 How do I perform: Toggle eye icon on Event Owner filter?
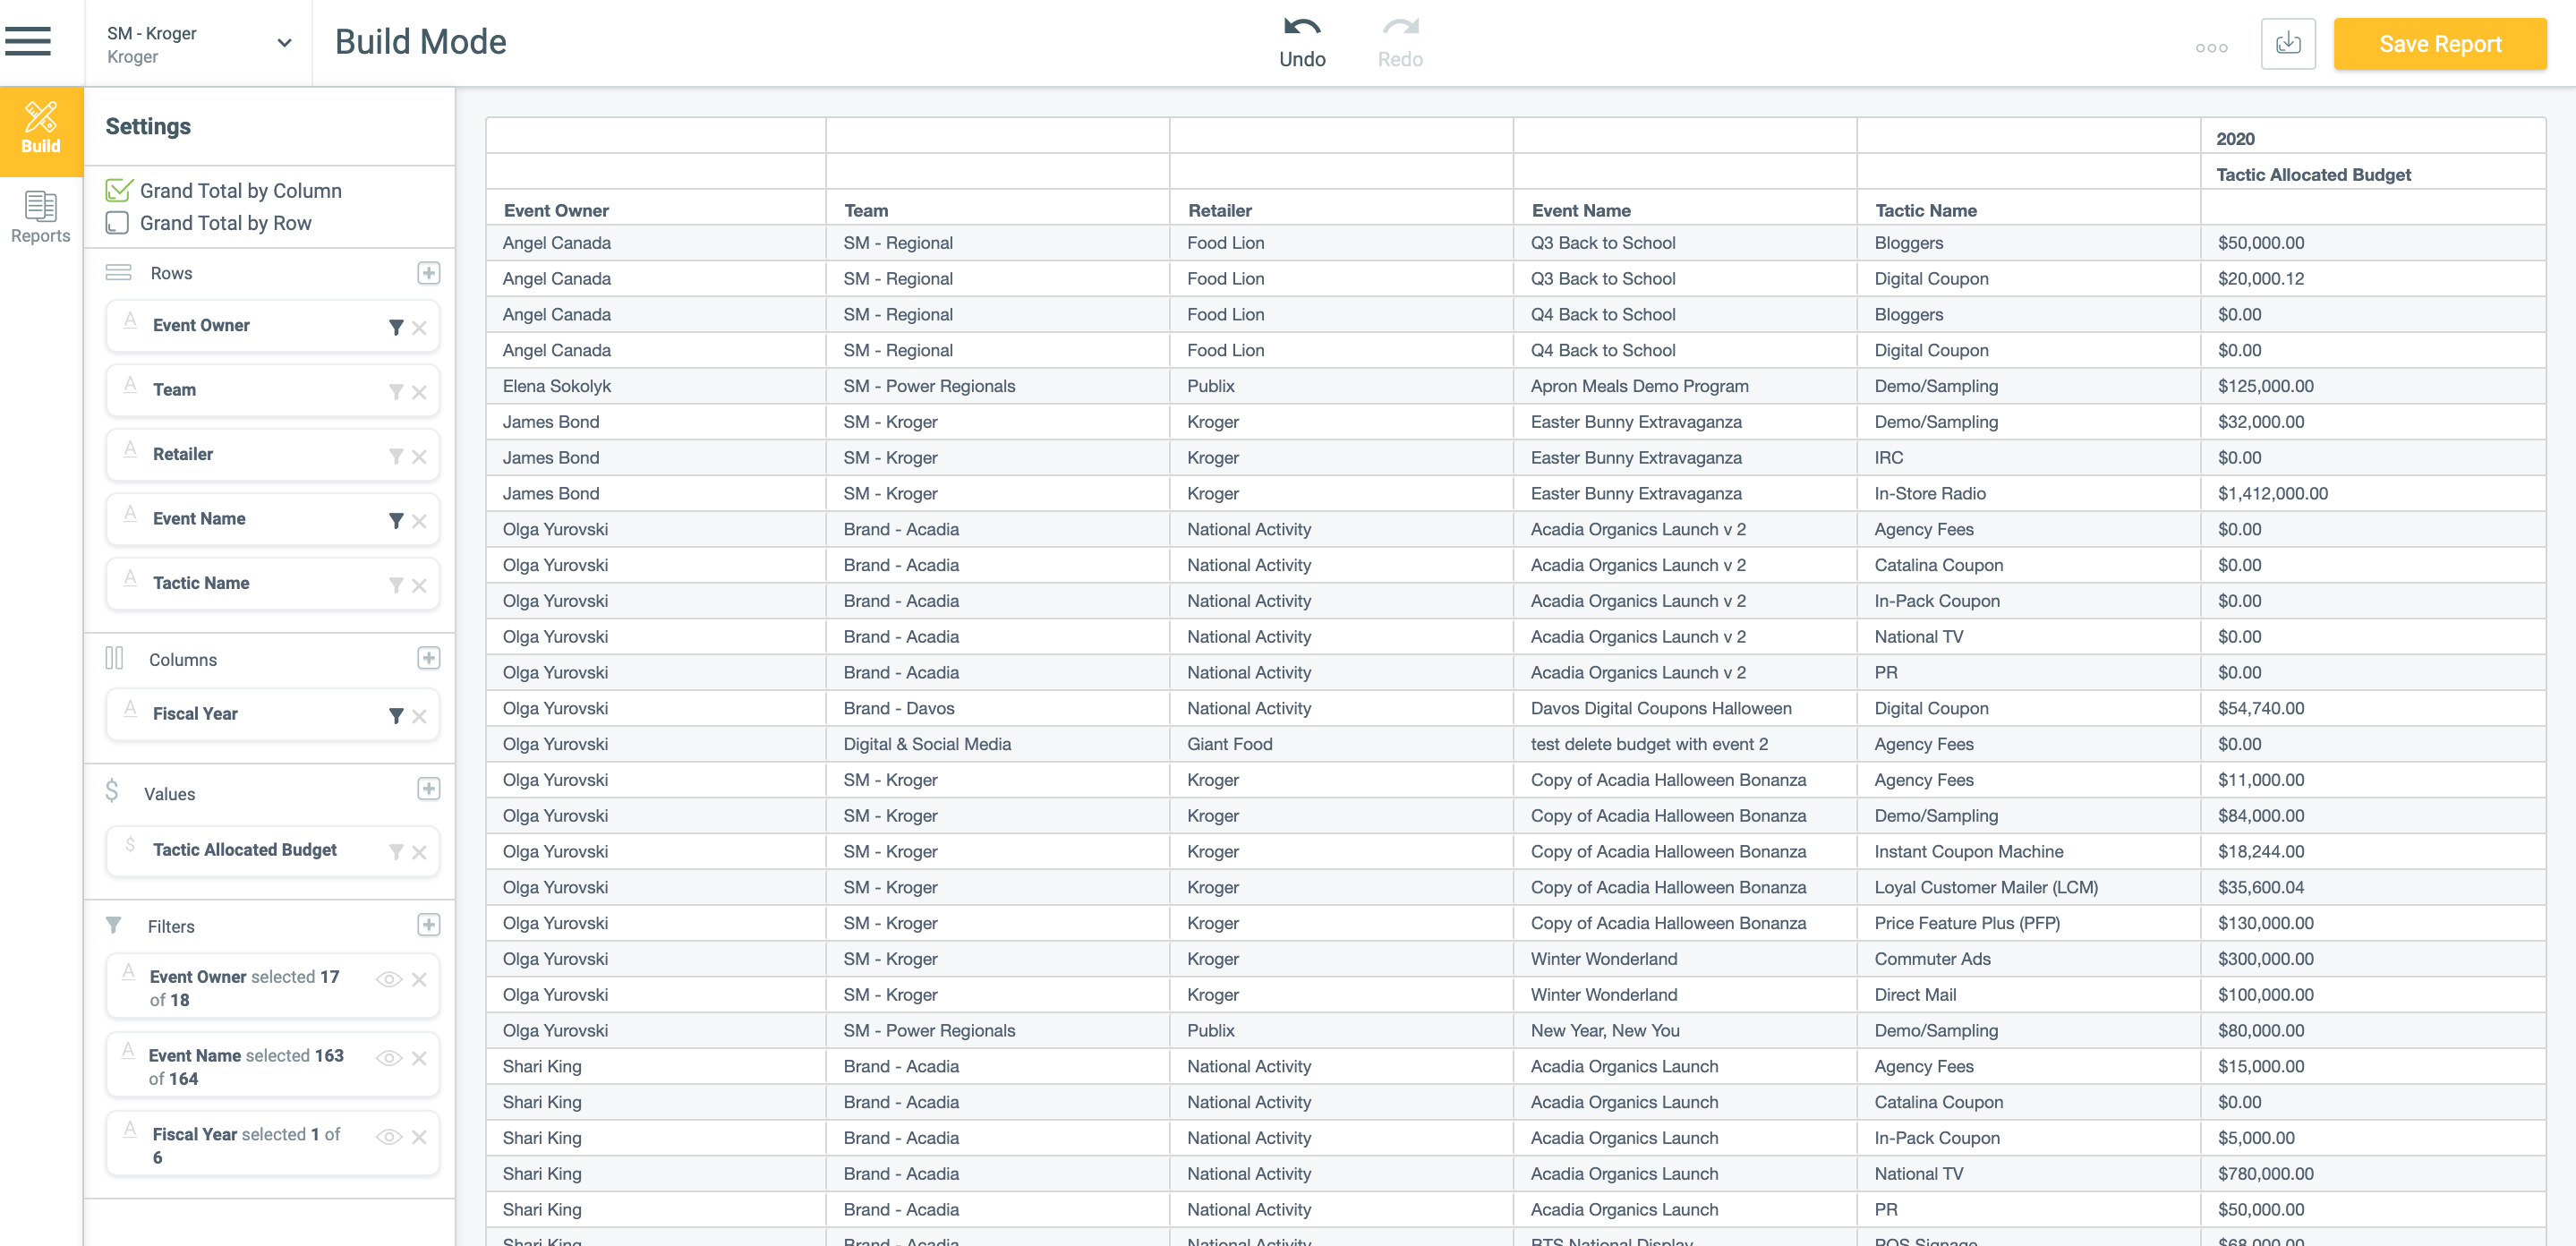tap(388, 978)
